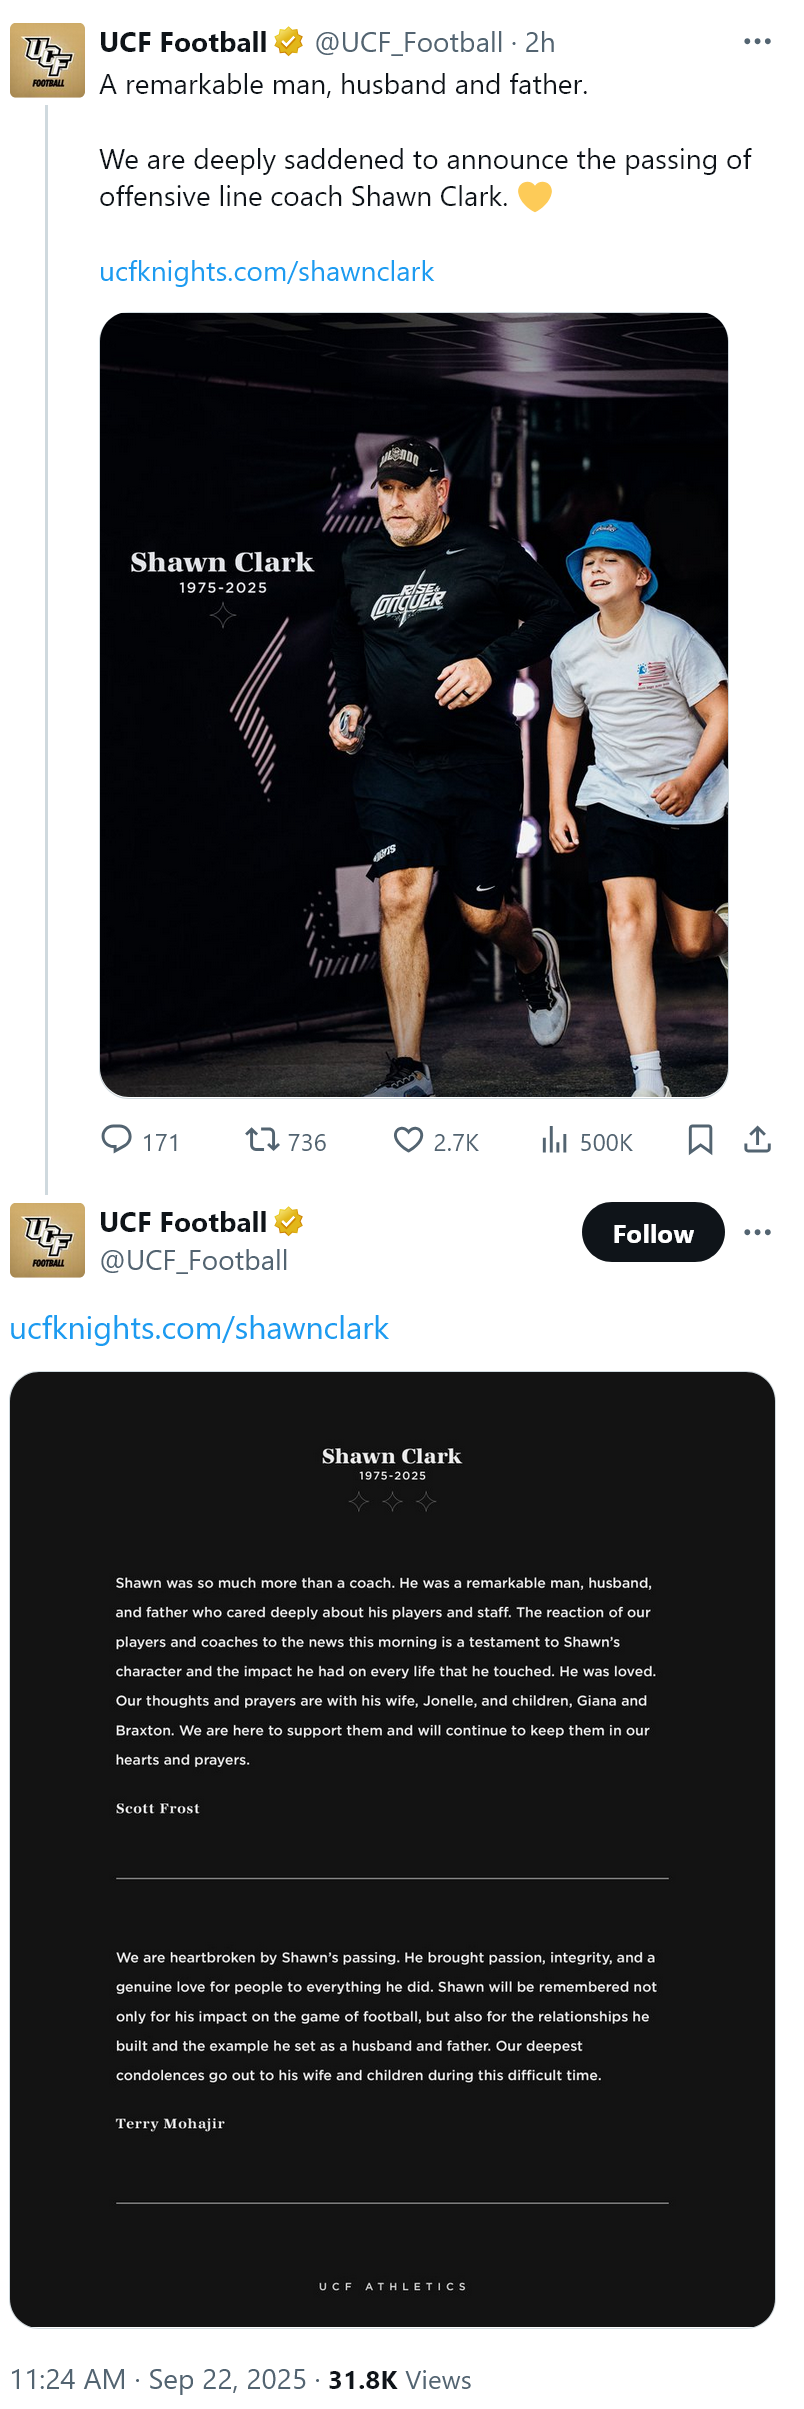Click the verified badge beside the Follow button
Image resolution: width=804 pixels, height=2409 pixels.
[289, 1222]
